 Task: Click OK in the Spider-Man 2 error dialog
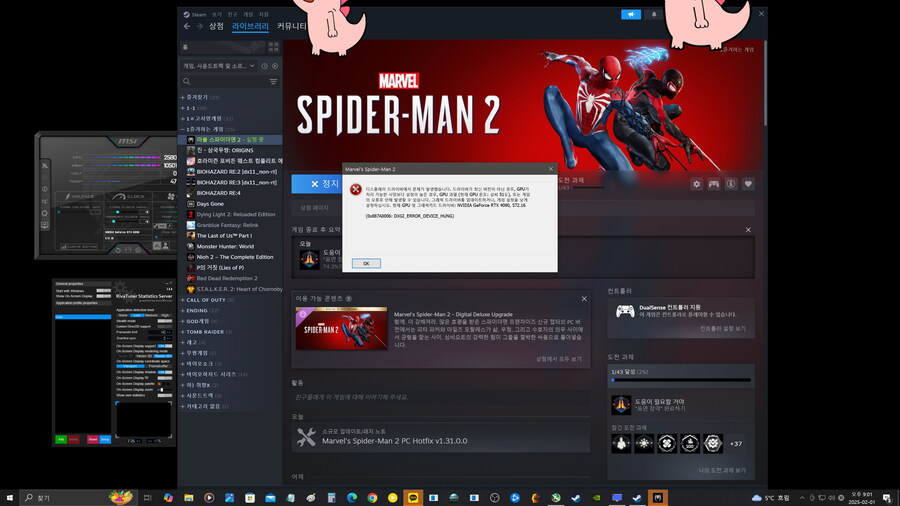pyautogui.click(x=365, y=263)
